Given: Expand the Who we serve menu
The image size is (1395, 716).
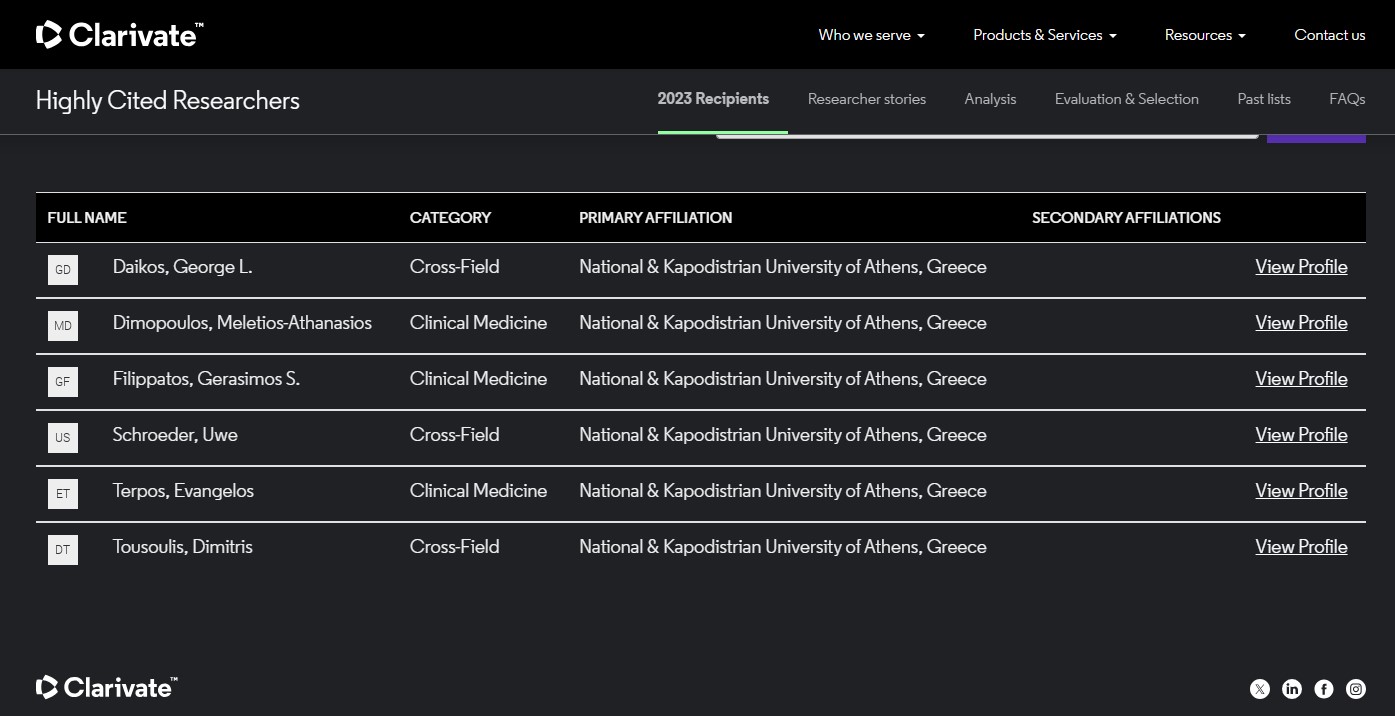Looking at the screenshot, I should coord(871,35).
